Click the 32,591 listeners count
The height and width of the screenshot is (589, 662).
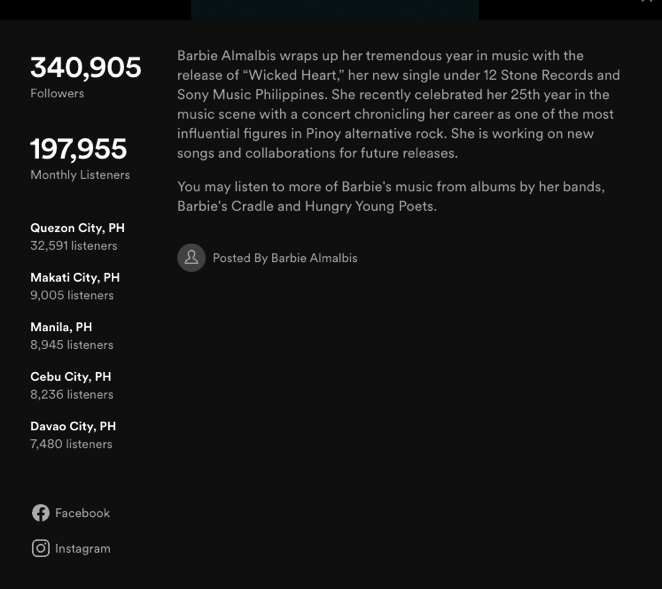click(74, 246)
